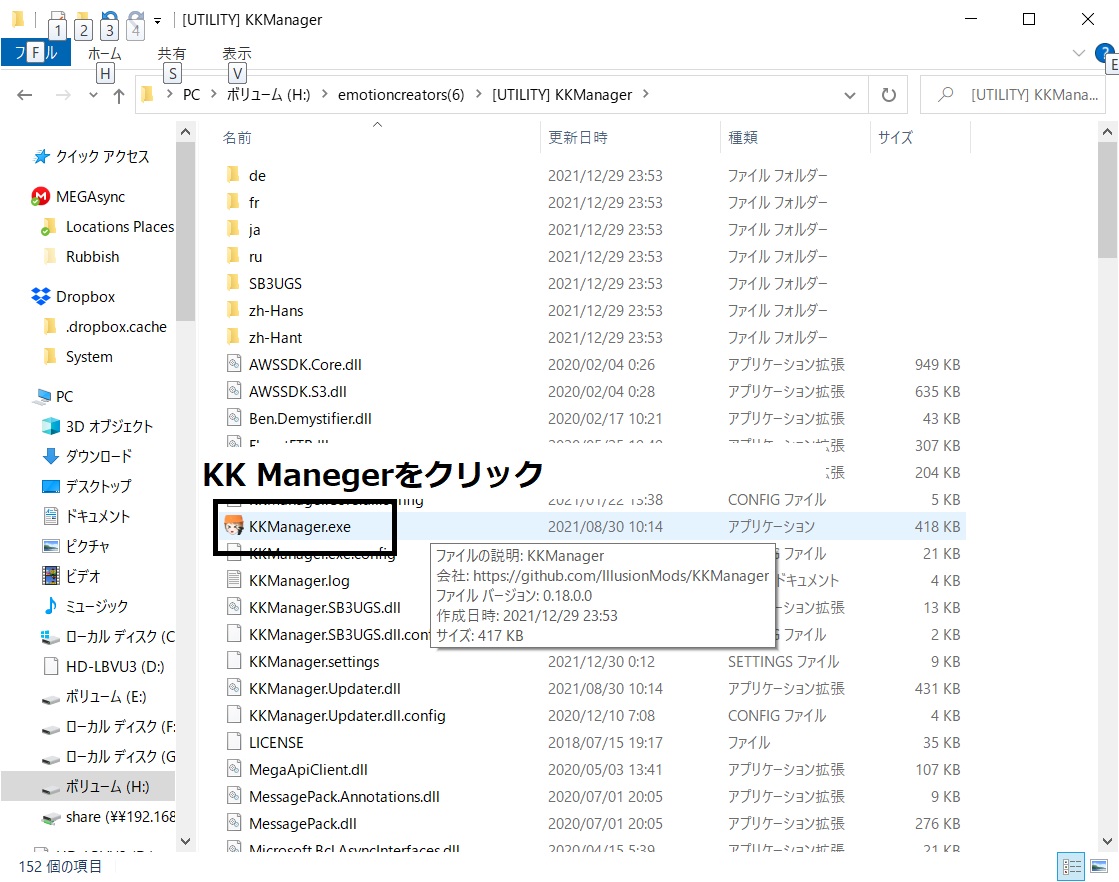
Task: Expand the address bar history dropdown
Action: point(849,95)
